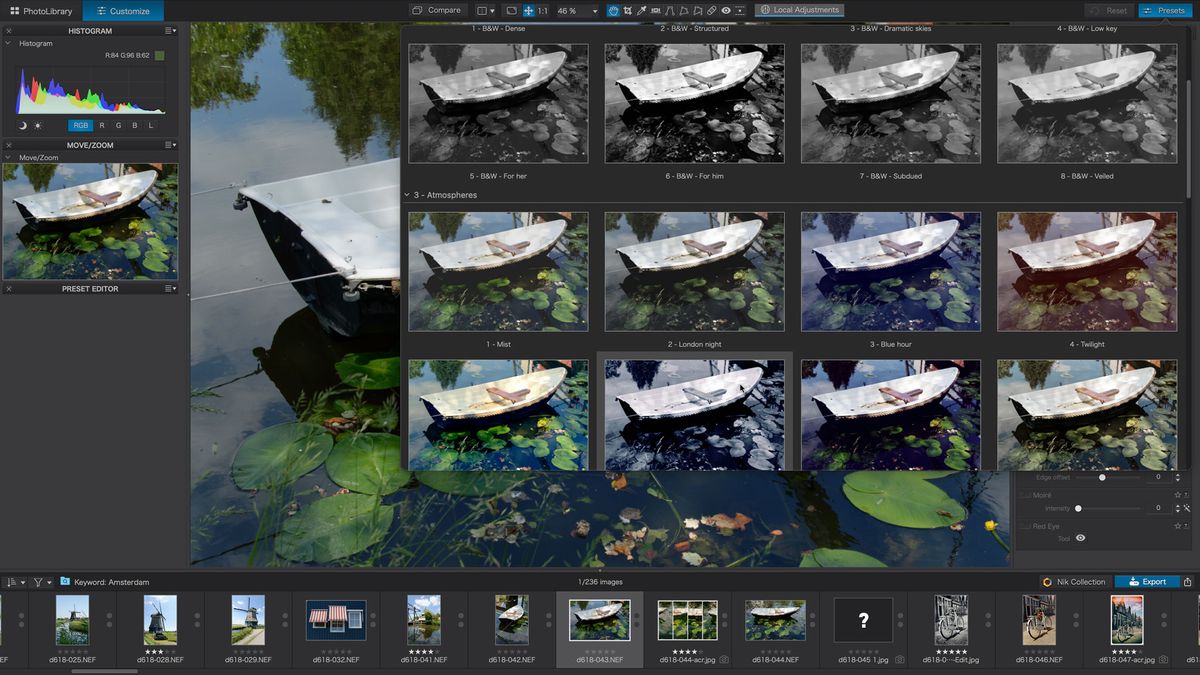Click the Red Eye favorite star icon
The image size is (1200, 675).
pos(1177,526)
